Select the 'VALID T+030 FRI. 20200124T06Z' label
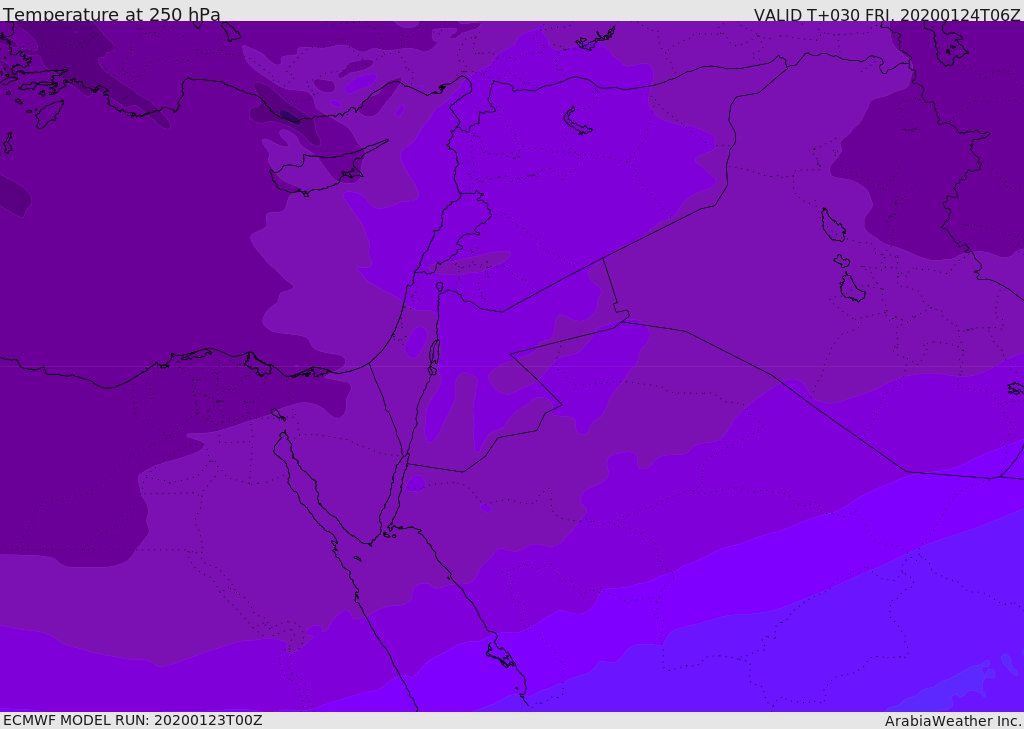This screenshot has height=729, width=1024. (x=887, y=14)
